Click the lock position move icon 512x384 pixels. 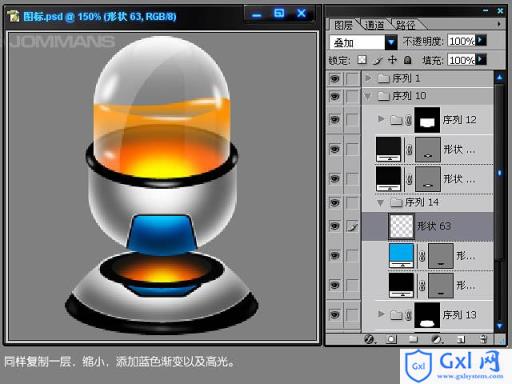pyautogui.click(x=392, y=60)
